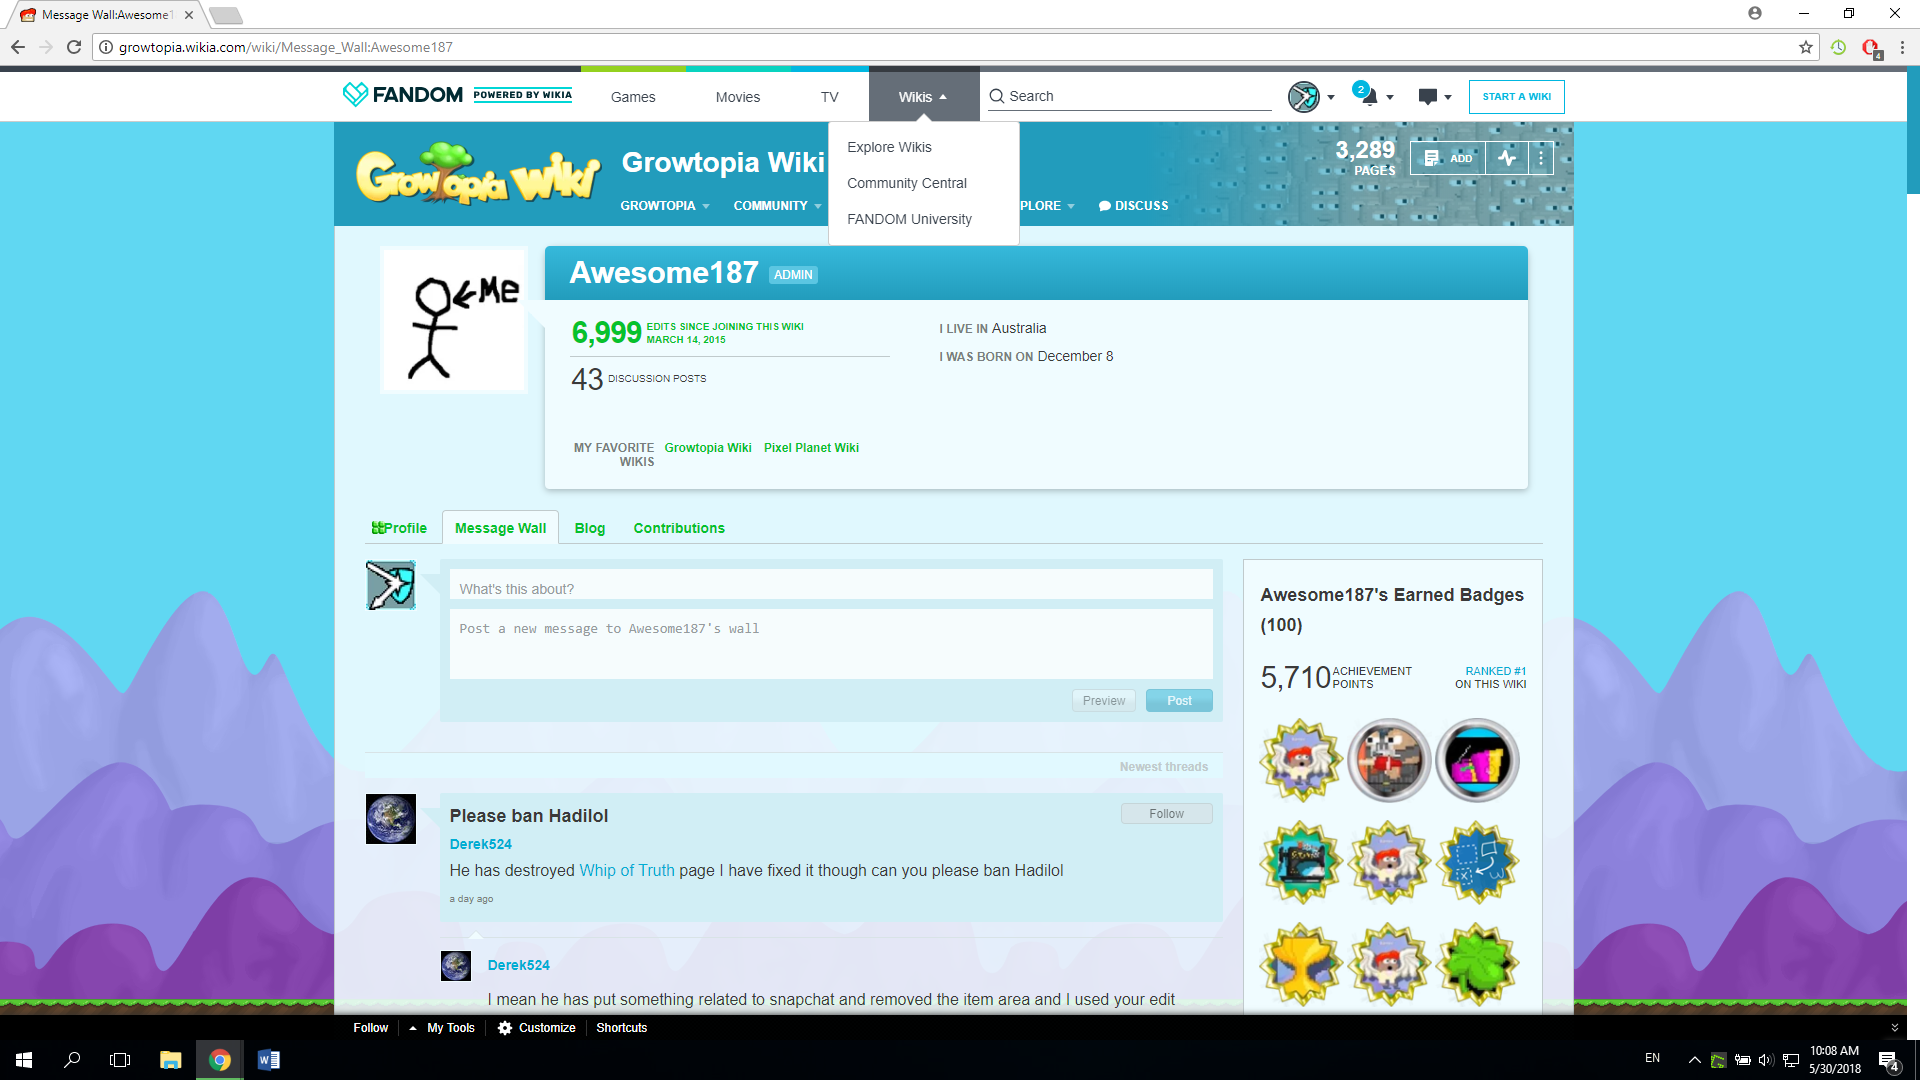Switch to the Contributions tab
1920x1080 pixels.
click(678, 528)
